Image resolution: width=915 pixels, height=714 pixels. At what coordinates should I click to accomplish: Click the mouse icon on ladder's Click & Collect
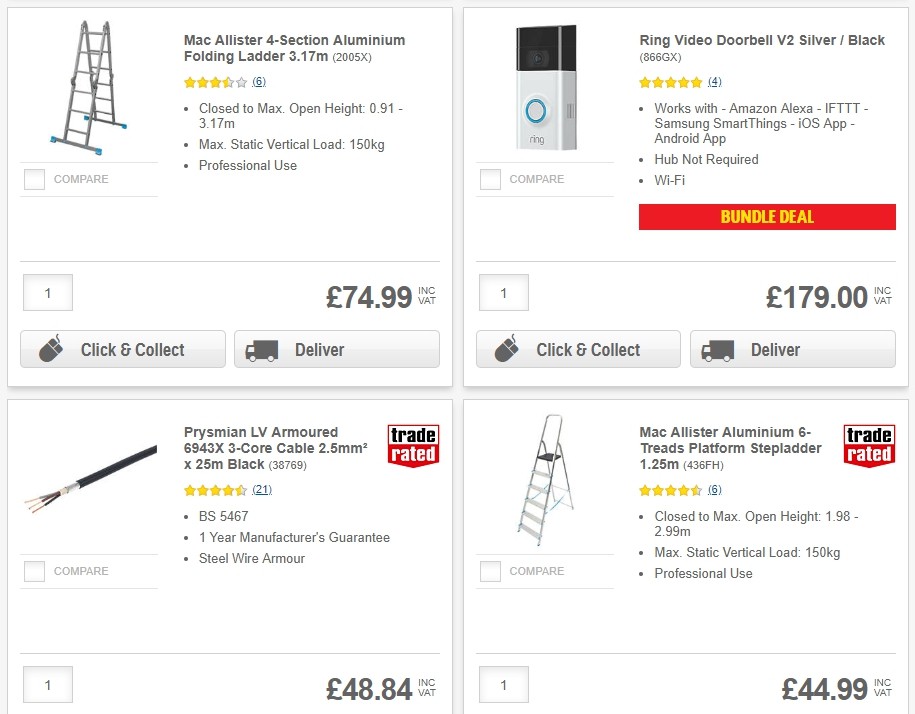52,349
